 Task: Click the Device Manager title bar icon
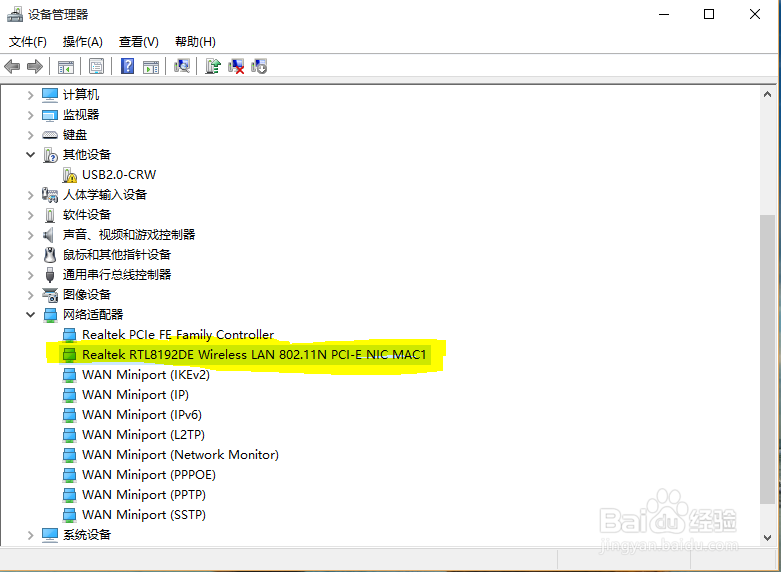tap(14, 14)
